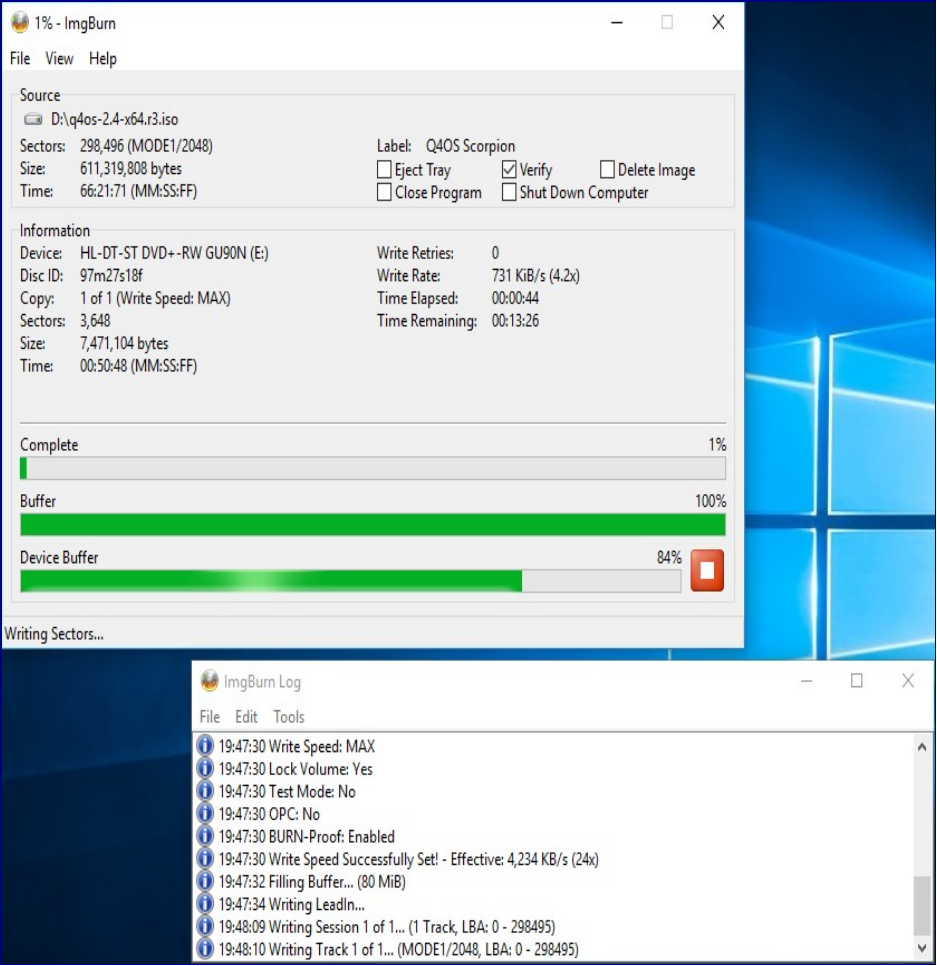Click '19:47:32 Filling Buffer... (80 MiB)' log entry
This screenshot has height=966, width=937.
point(312,881)
